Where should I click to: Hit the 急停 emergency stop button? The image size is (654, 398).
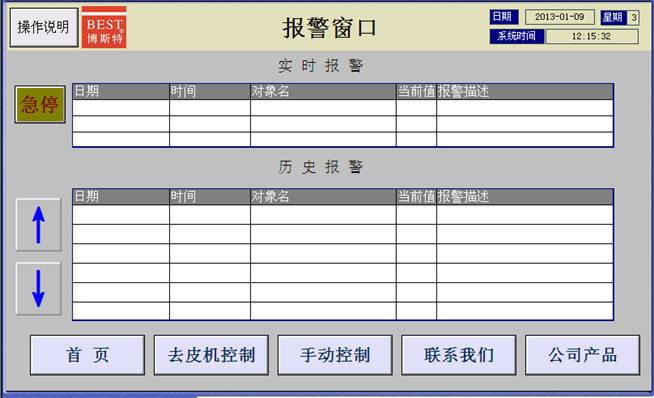(40, 104)
